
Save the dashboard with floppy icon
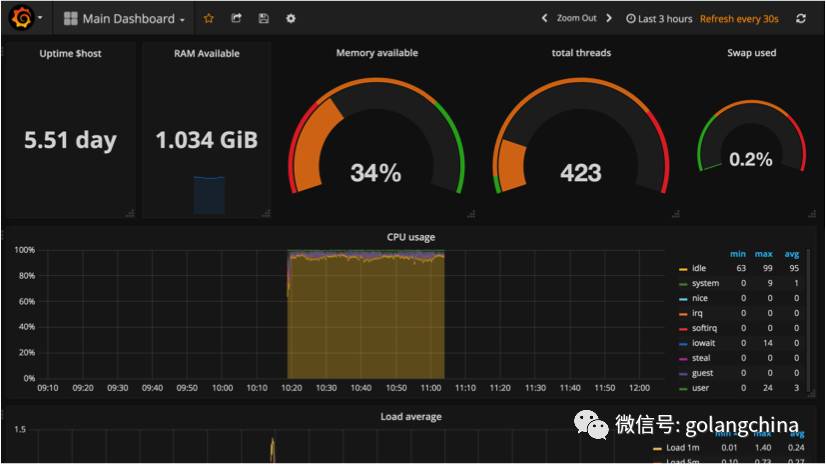[263, 18]
